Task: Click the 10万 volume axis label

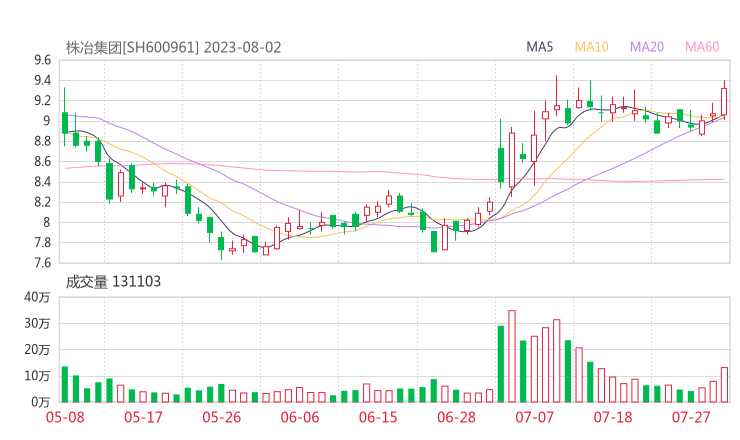Action: pos(37,376)
